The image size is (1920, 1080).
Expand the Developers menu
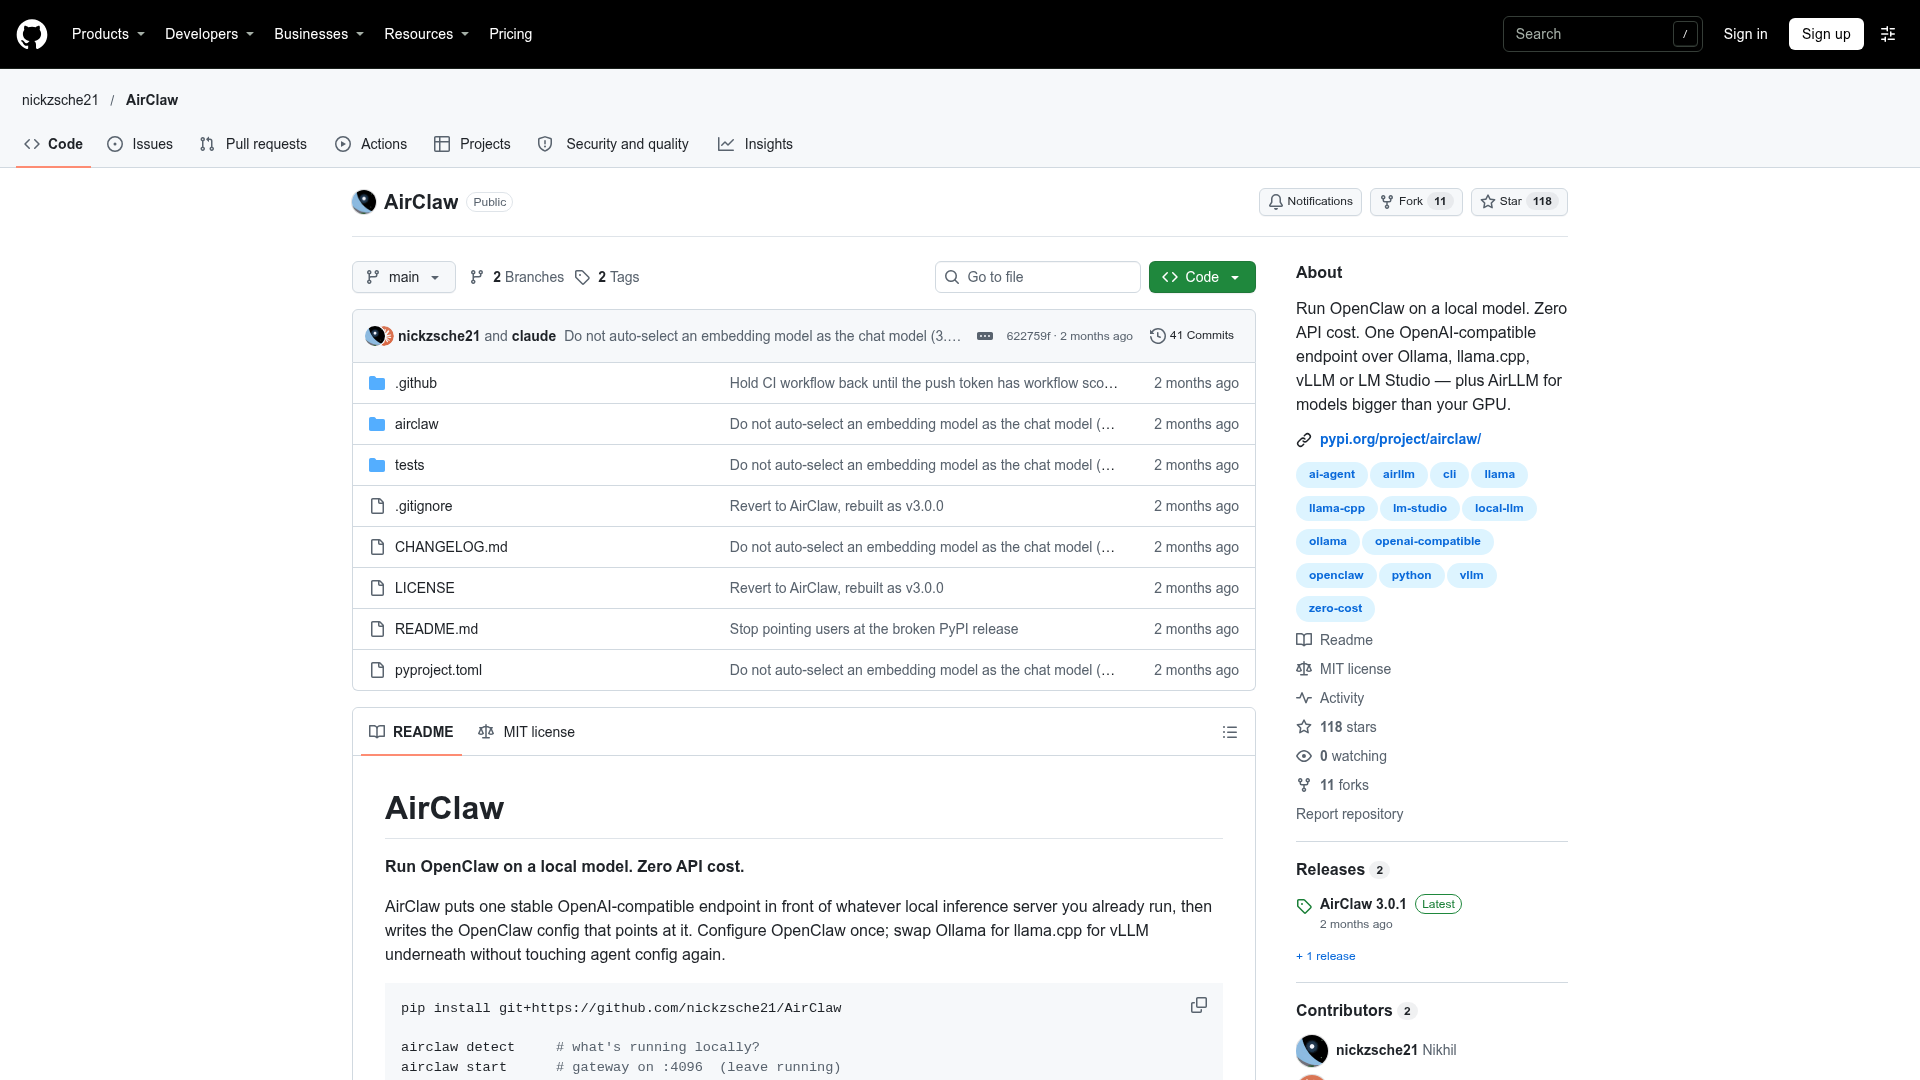point(209,34)
